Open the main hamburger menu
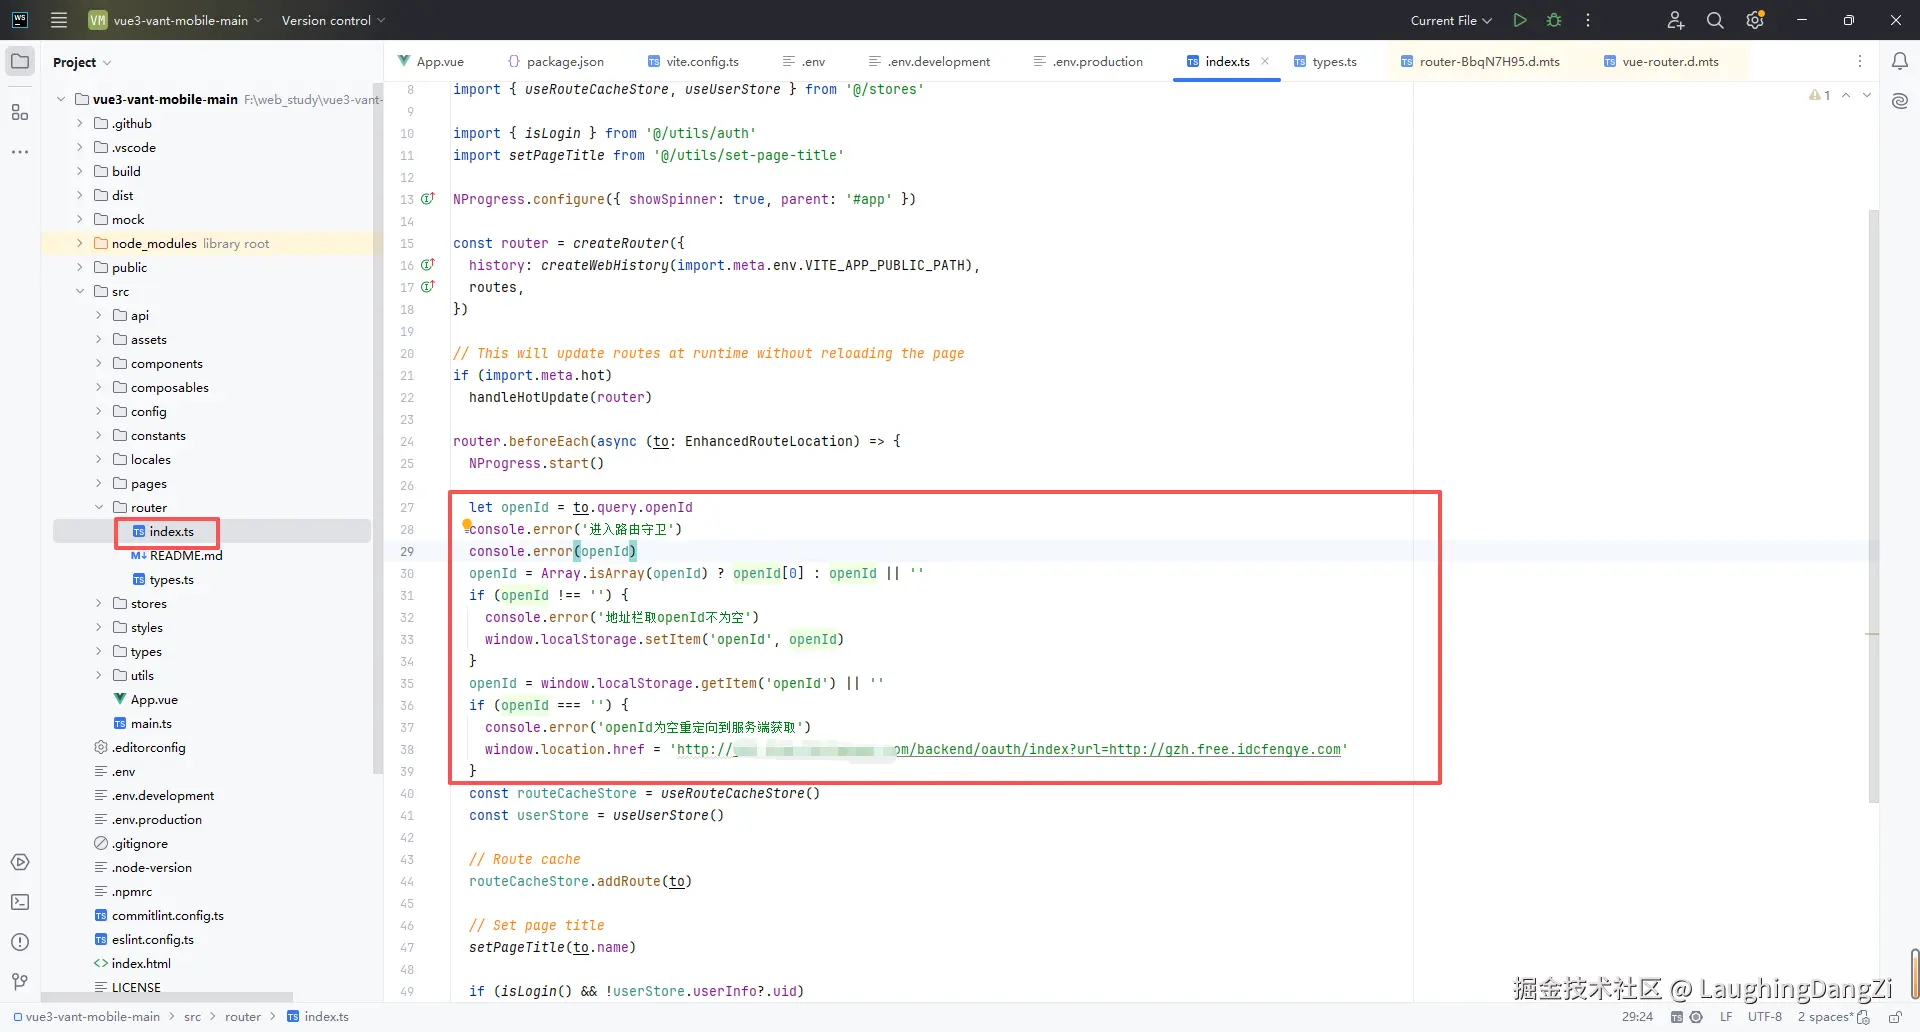This screenshot has height=1032, width=1920. point(59,20)
